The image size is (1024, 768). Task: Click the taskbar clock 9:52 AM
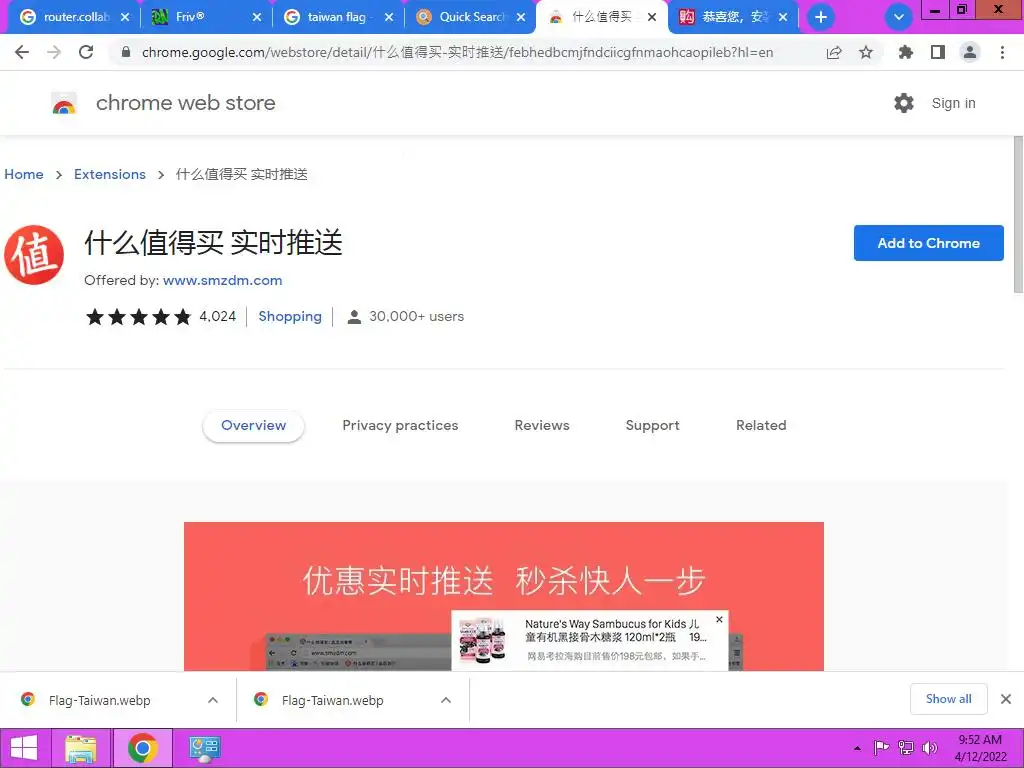coord(980,748)
